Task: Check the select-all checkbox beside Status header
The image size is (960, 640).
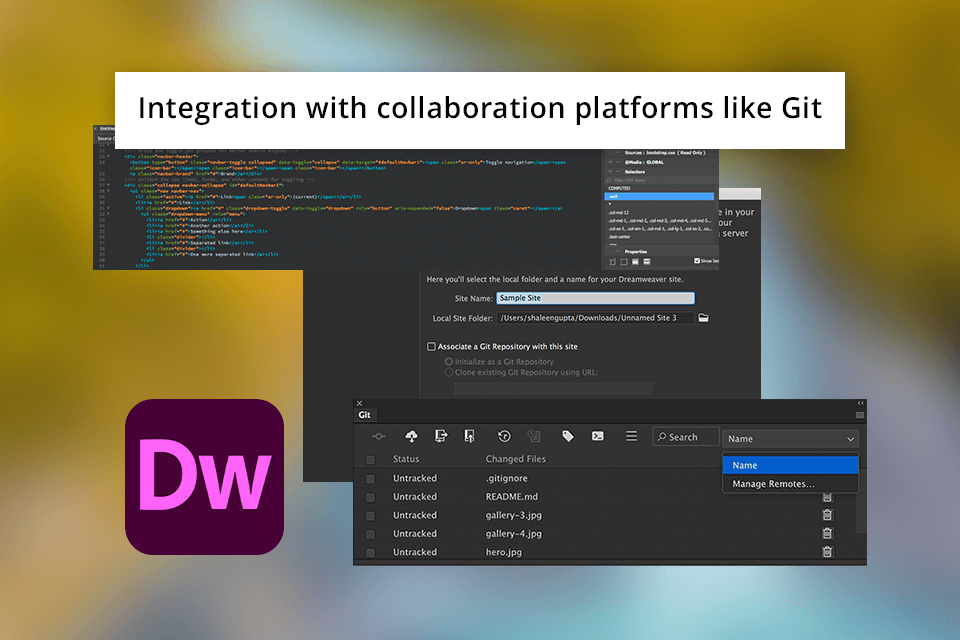Action: [370, 459]
